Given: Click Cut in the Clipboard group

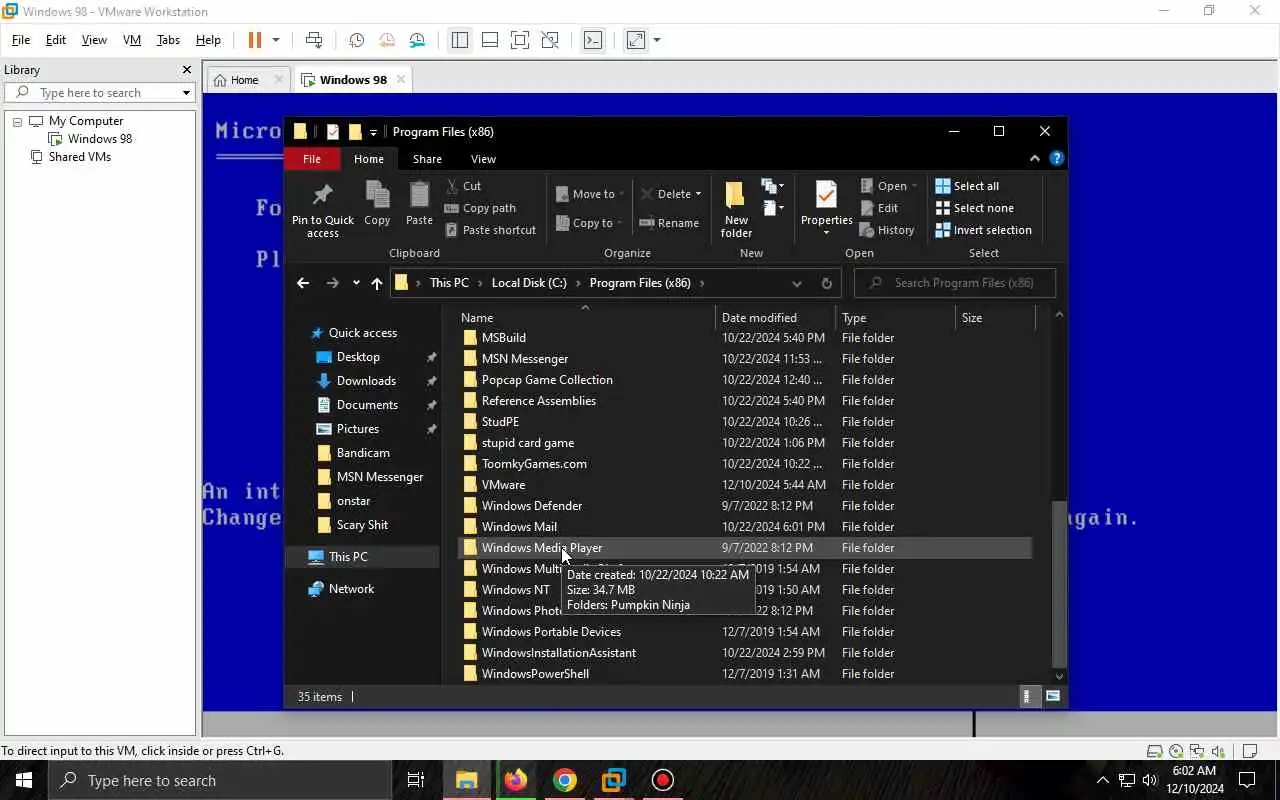Looking at the screenshot, I should point(463,186).
